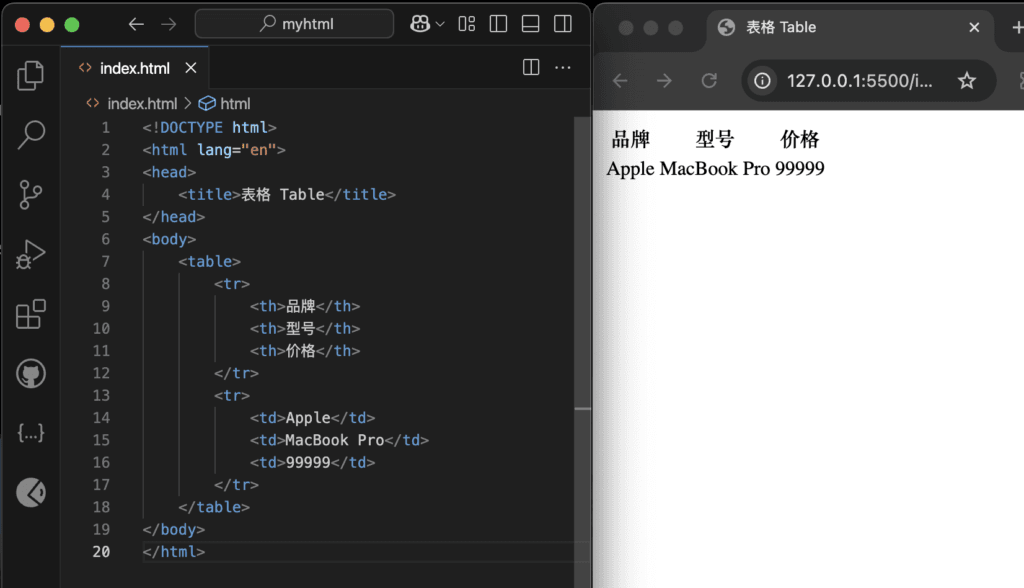Screen dimensions: 1024x588
Task: Open the curly braces JSON sidebar icon
Action: 31,433
